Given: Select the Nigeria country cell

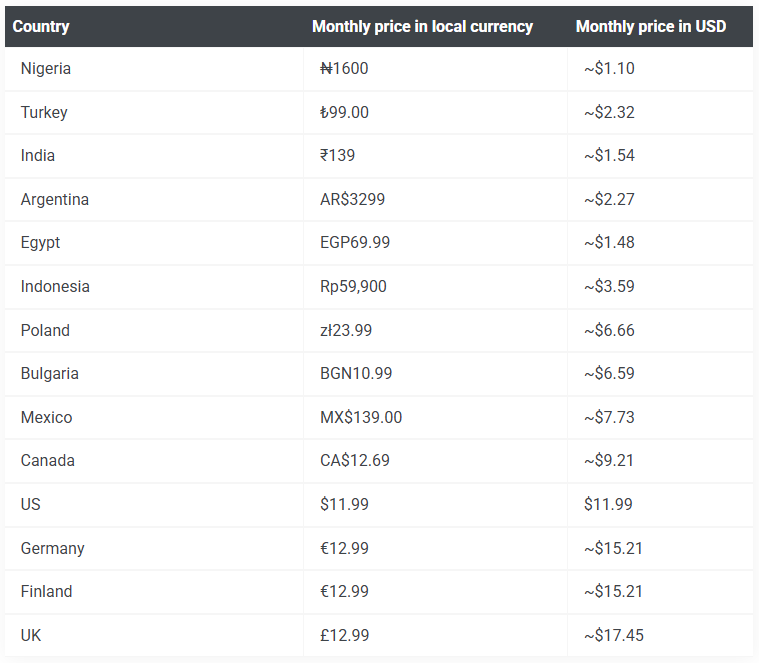Looking at the screenshot, I should pyautogui.click(x=46, y=69).
